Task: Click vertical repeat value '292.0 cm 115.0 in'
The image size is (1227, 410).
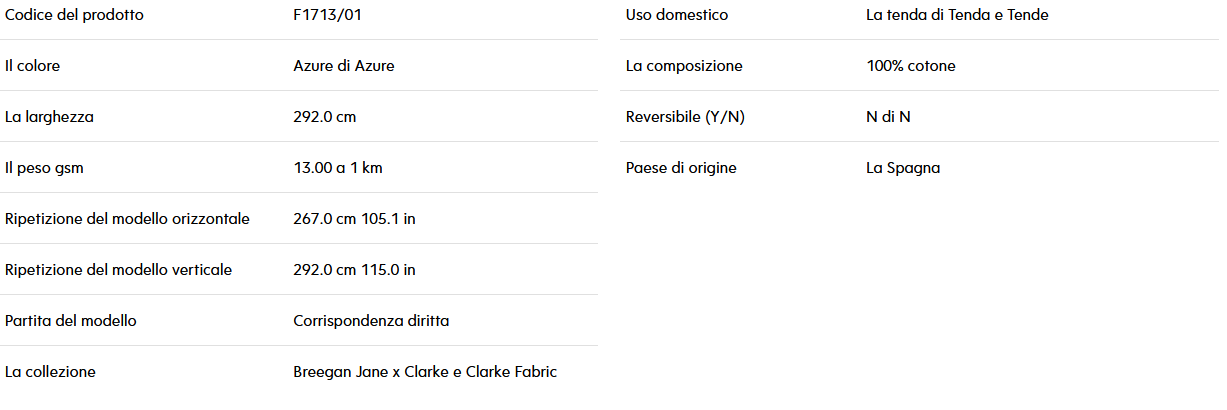Action: pos(354,270)
